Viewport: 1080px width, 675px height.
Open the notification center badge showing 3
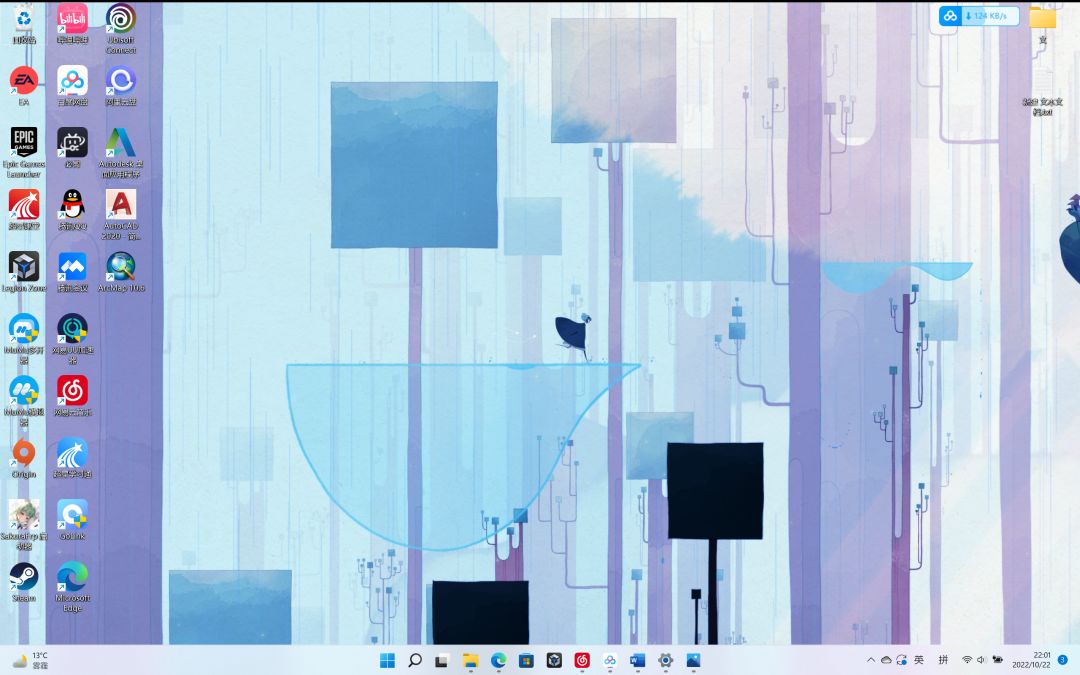[x=1063, y=660]
